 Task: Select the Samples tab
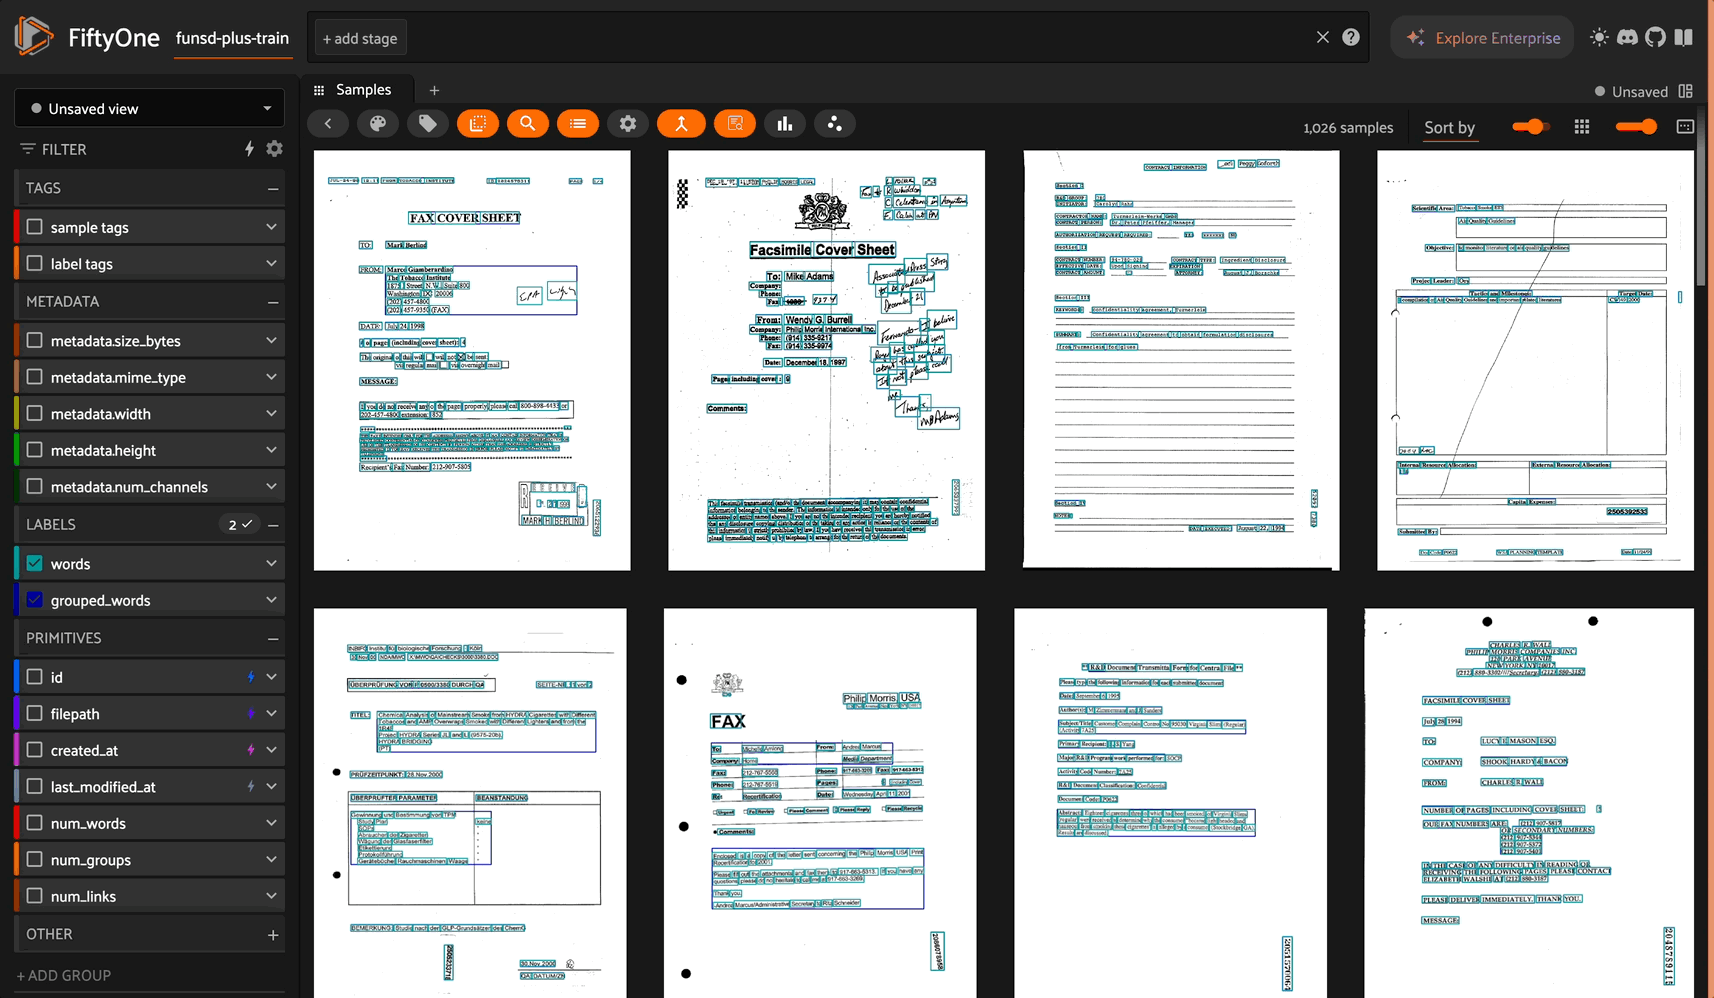(363, 90)
